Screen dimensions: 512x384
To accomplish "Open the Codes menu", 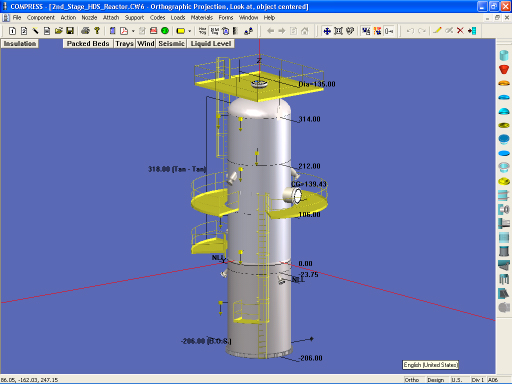I will pyautogui.click(x=157, y=18).
